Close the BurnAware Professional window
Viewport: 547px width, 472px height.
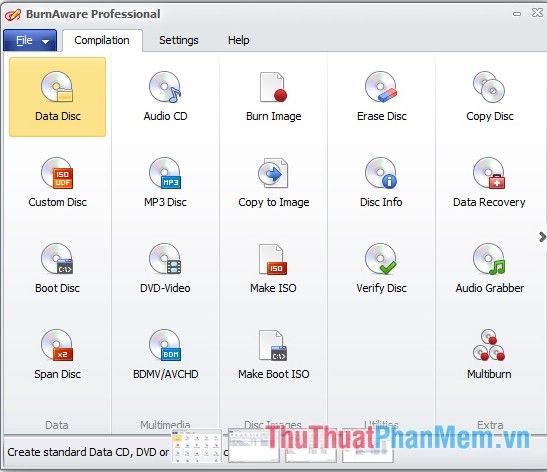click(537, 13)
